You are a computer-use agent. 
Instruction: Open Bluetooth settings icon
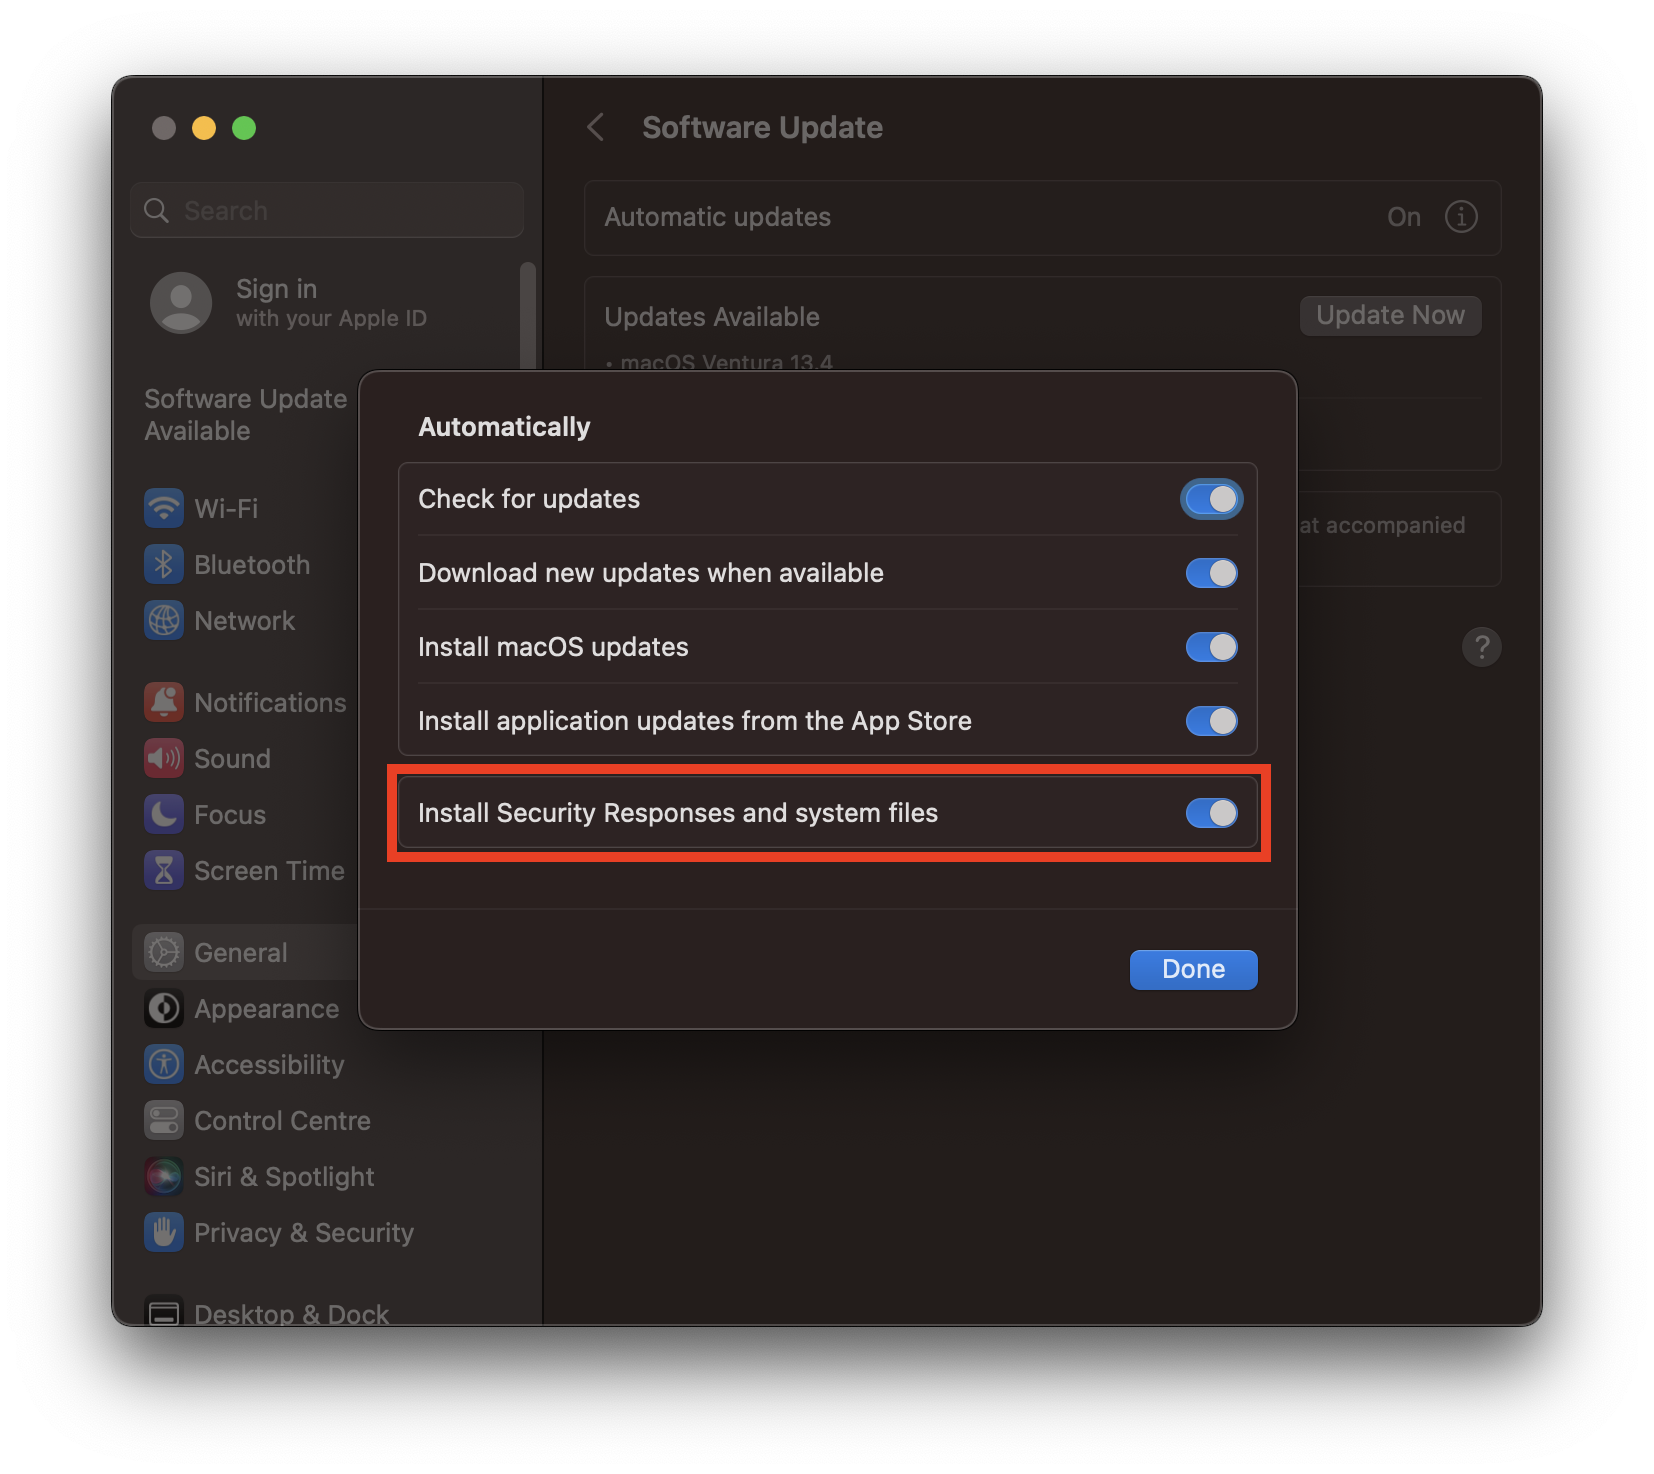[164, 564]
